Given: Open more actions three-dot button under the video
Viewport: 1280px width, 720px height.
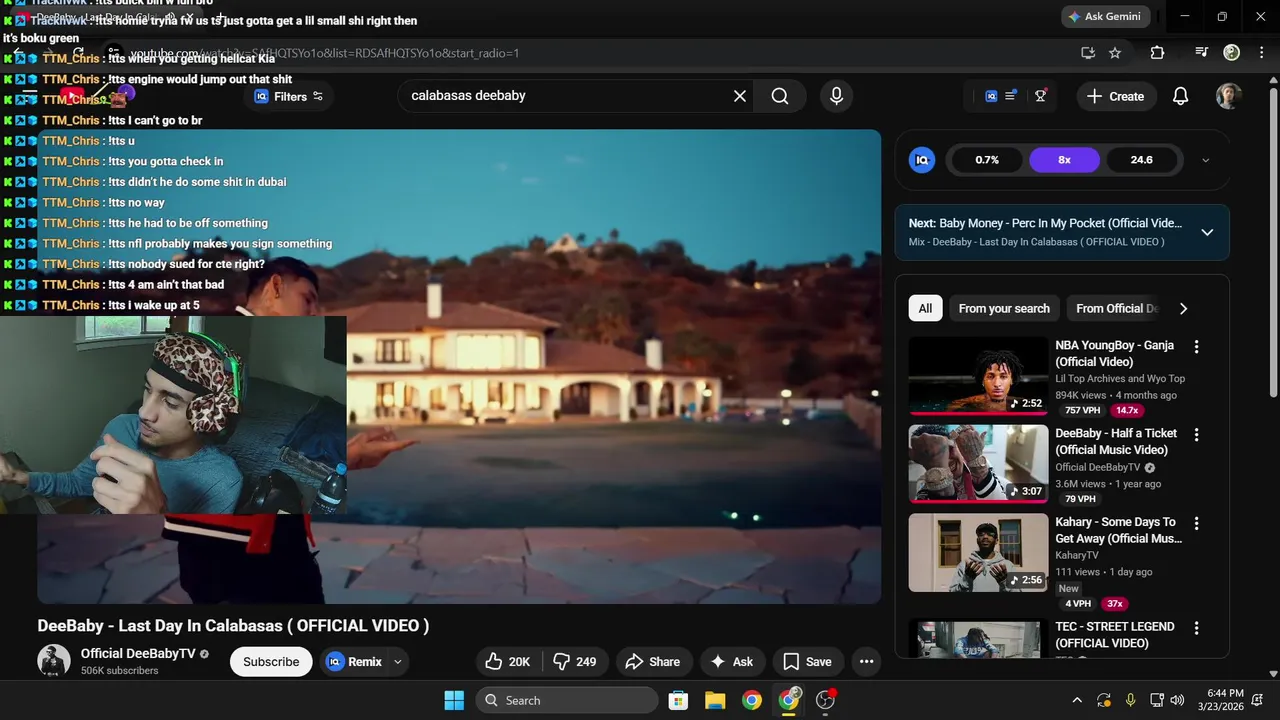Looking at the screenshot, I should 866,661.
